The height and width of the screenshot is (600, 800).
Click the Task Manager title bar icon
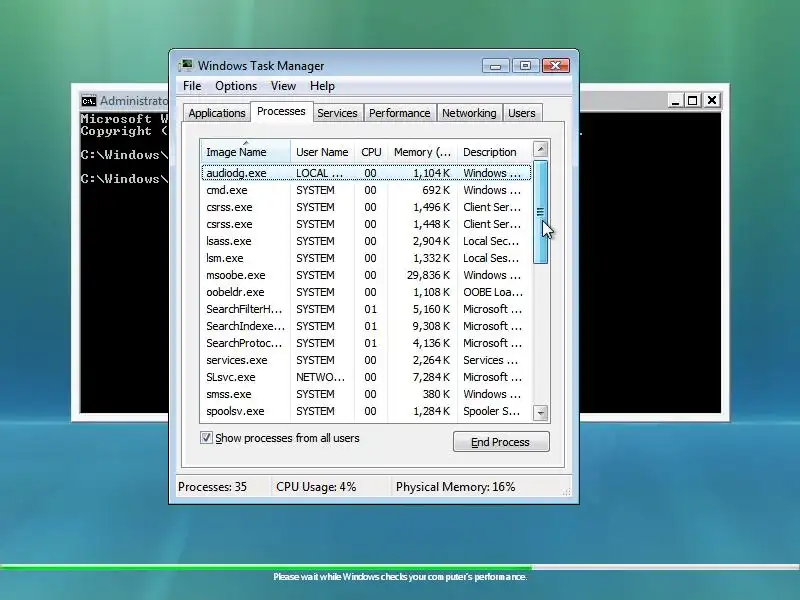pos(186,66)
